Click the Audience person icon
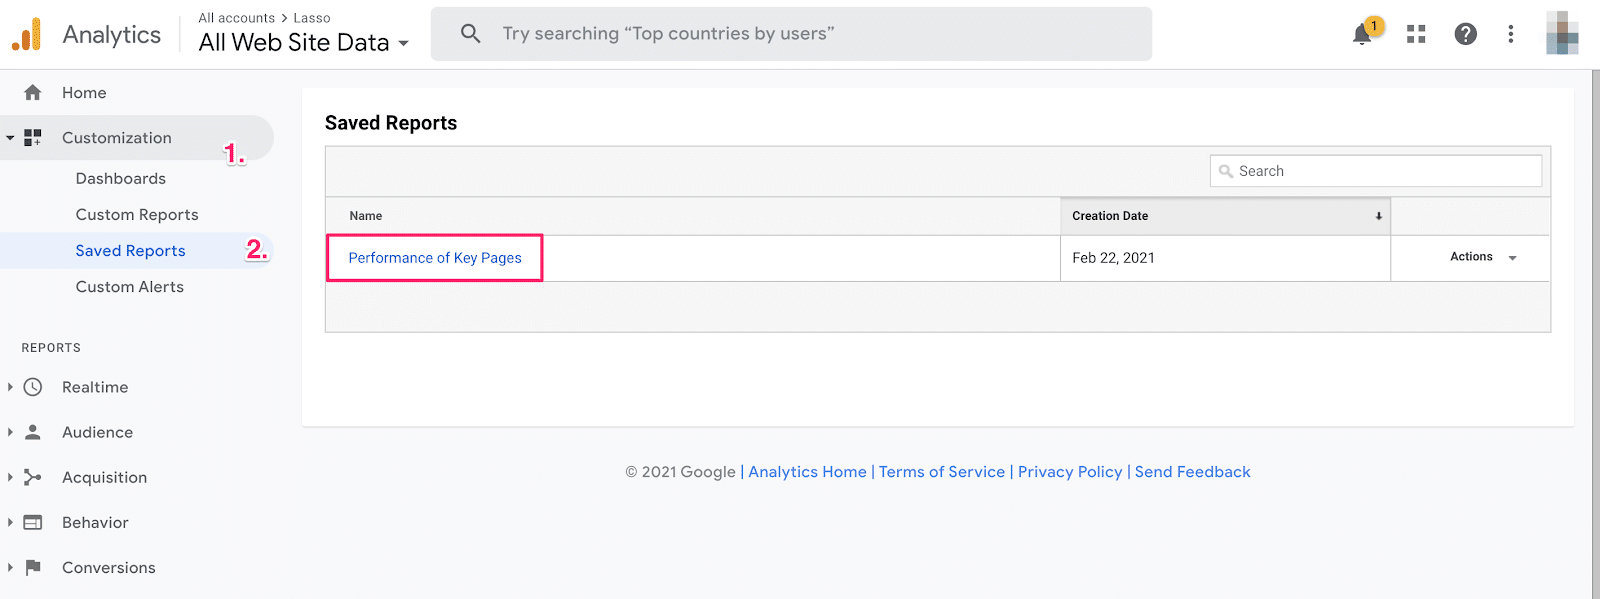Screen dimensions: 1600x599 (x=33, y=432)
